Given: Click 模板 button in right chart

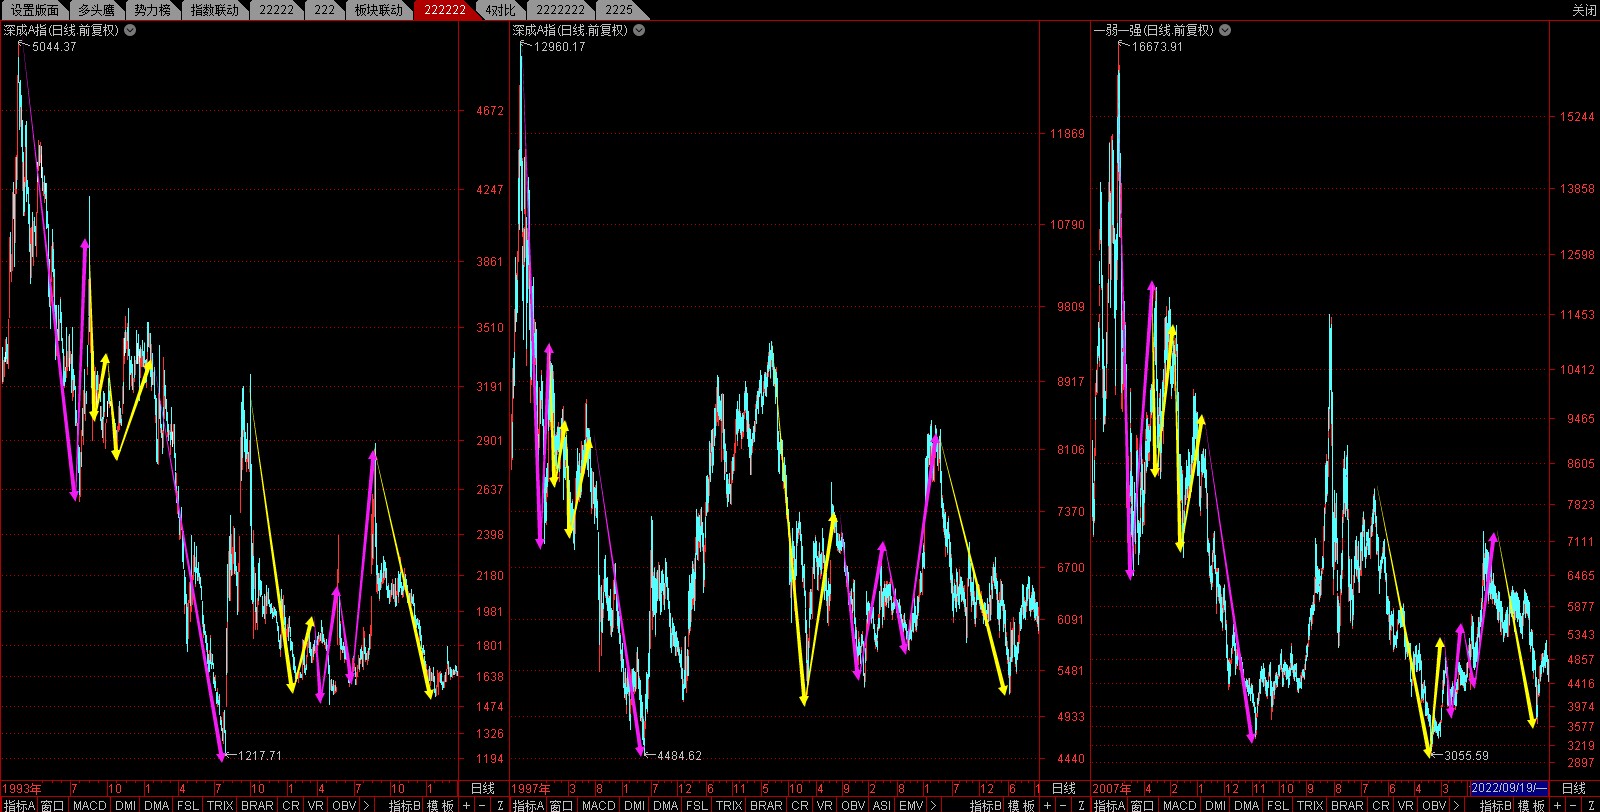Looking at the screenshot, I should [x=1531, y=805].
